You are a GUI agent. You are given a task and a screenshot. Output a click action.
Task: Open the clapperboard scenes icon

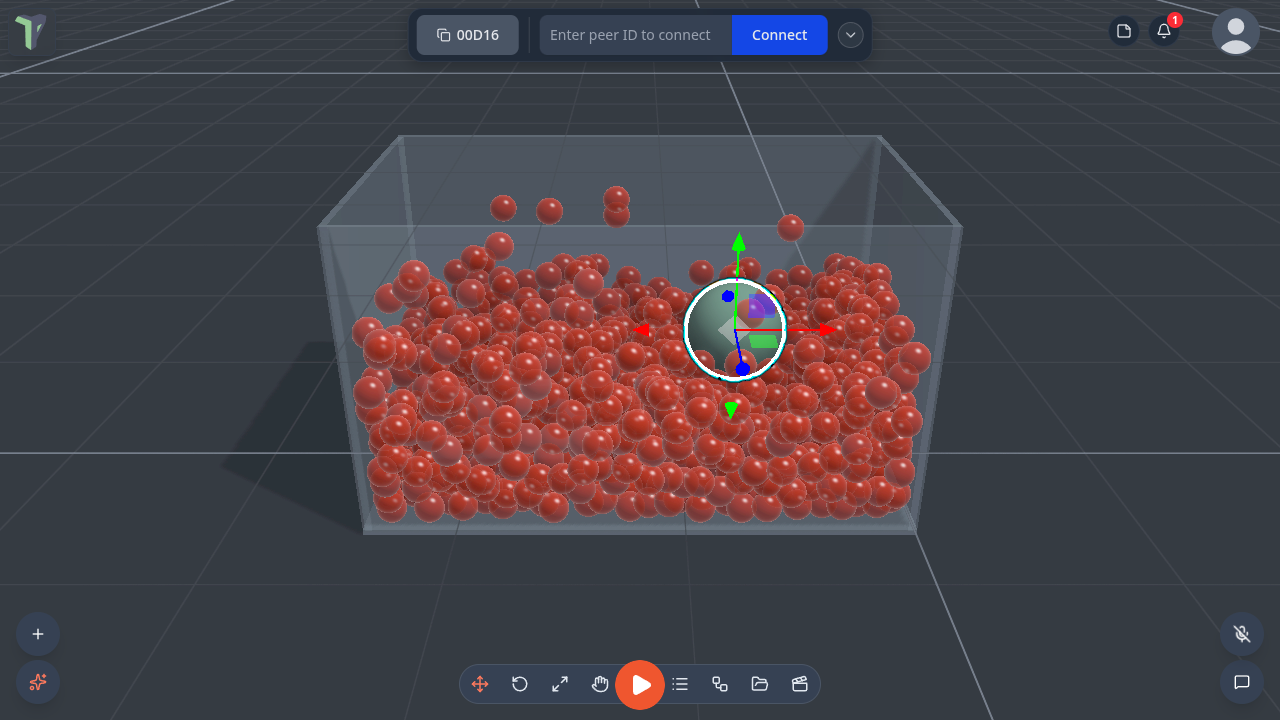pyautogui.click(x=800, y=684)
